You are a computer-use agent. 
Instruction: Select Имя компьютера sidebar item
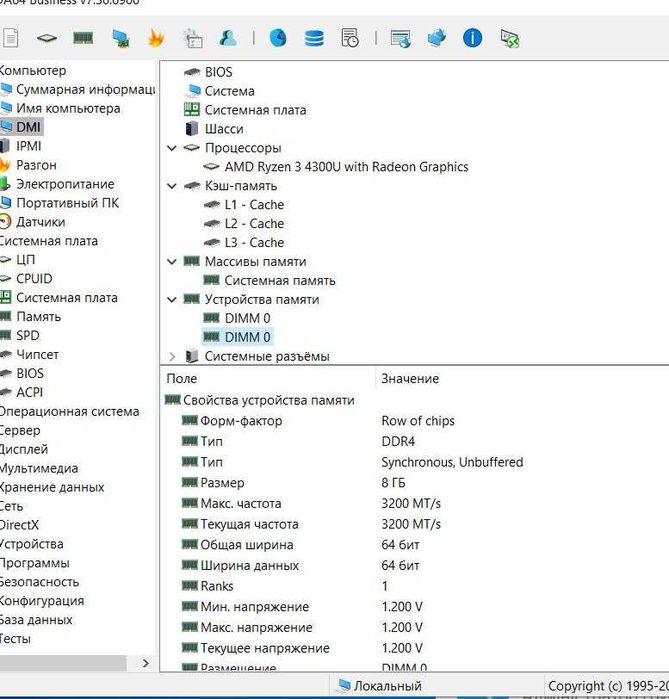tap(68, 108)
